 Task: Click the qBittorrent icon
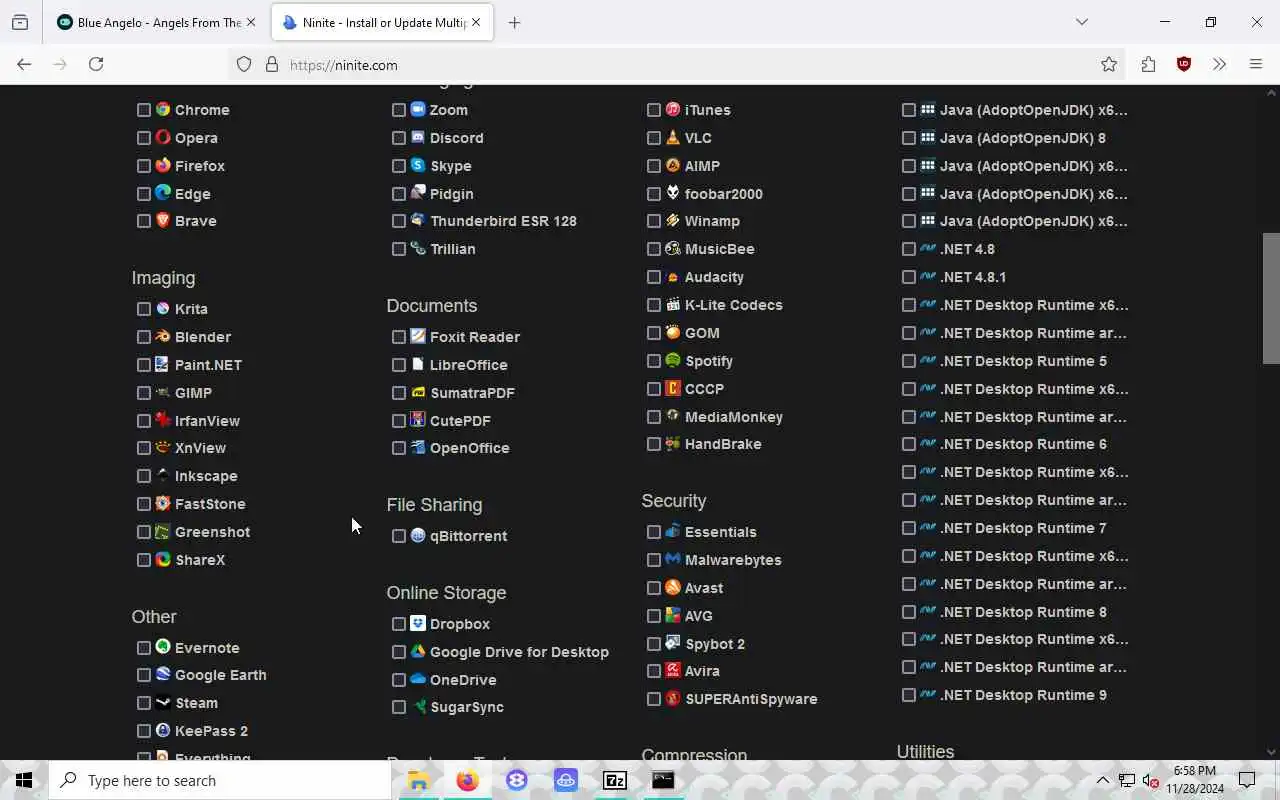(418, 536)
